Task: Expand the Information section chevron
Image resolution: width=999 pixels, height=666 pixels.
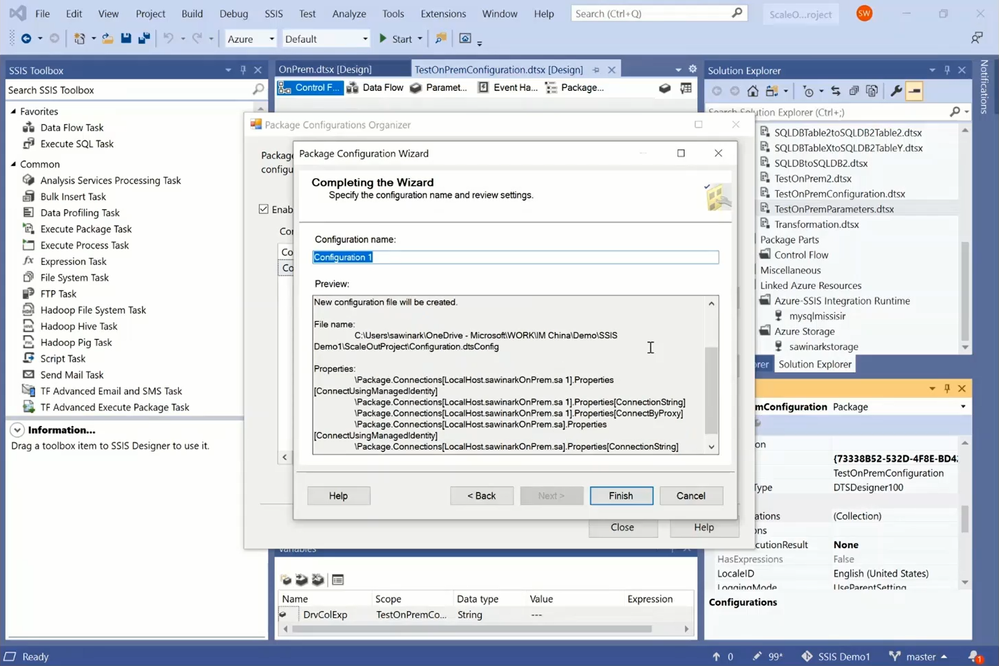Action: click(x=17, y=430)
